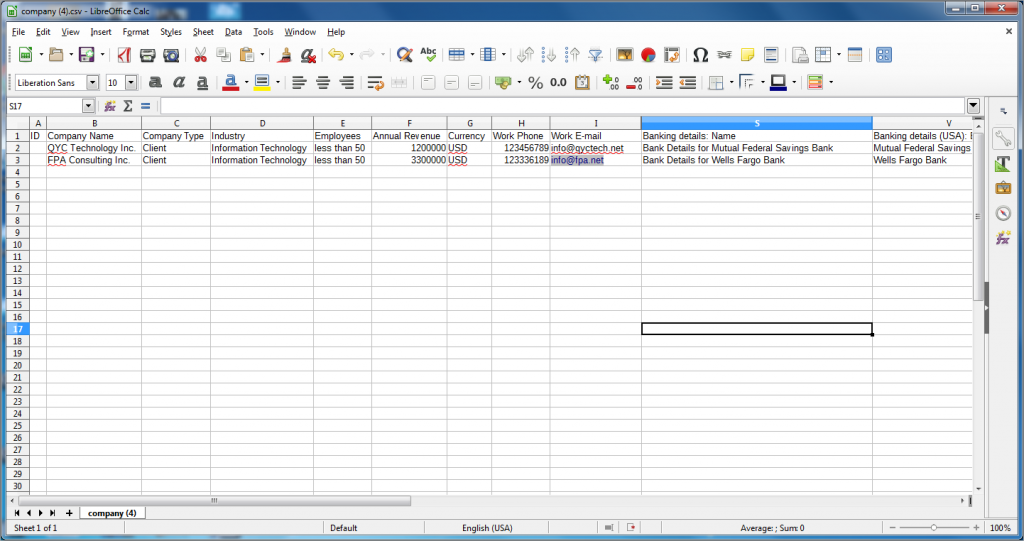Click the Function Wizard icon by formula bar
Screen dimensions: 1024x541
click(x=110, y=106)
